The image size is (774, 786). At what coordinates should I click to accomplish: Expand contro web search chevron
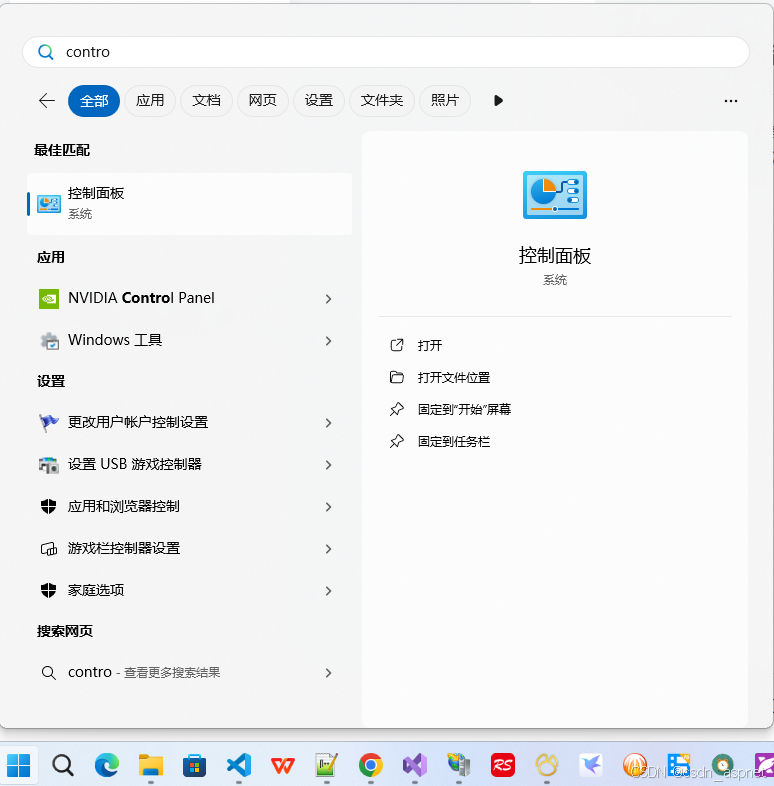point(328,673)
